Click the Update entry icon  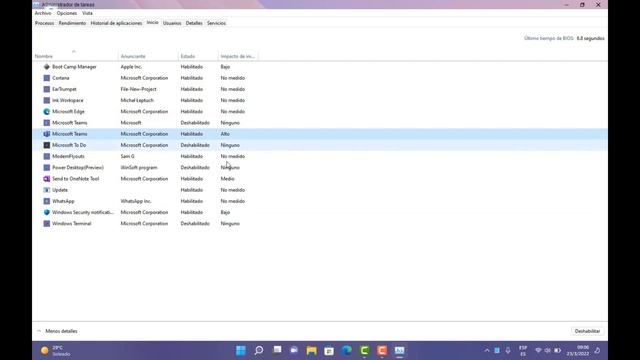click(x=47, y=190)
